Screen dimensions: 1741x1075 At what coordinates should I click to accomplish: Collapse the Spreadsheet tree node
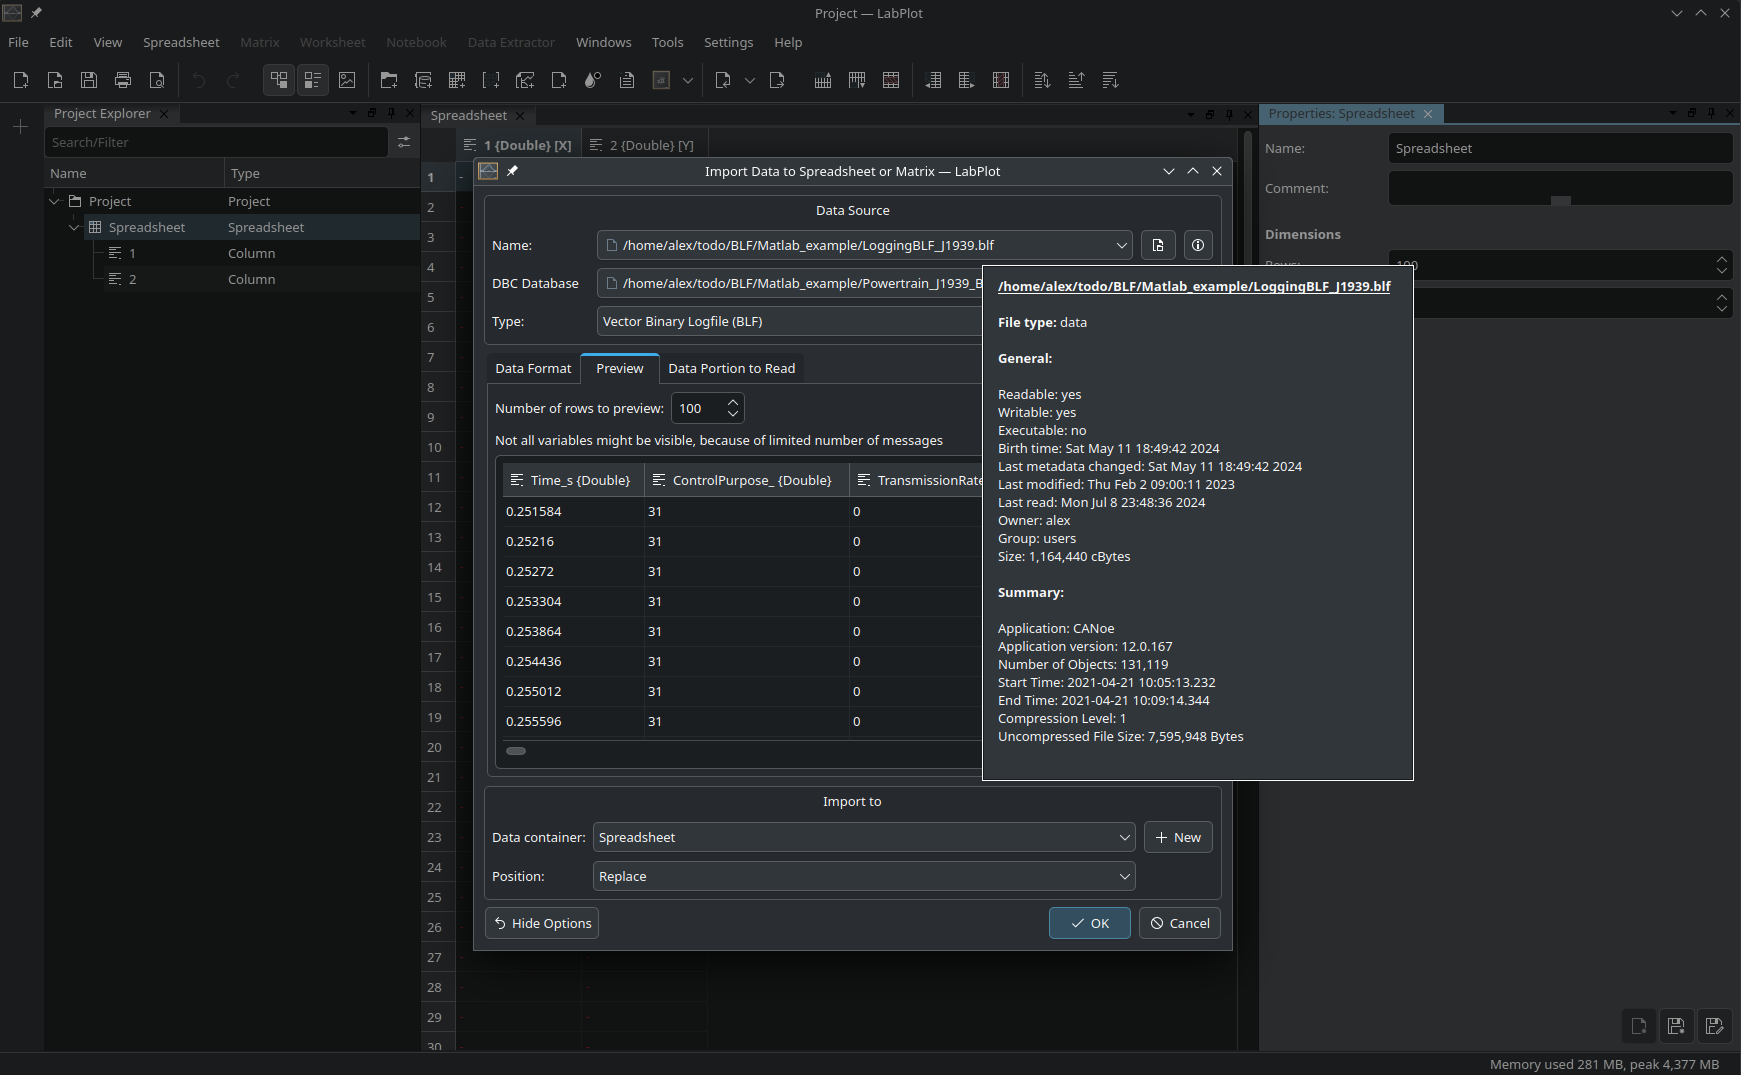click(x=74, y=227)
